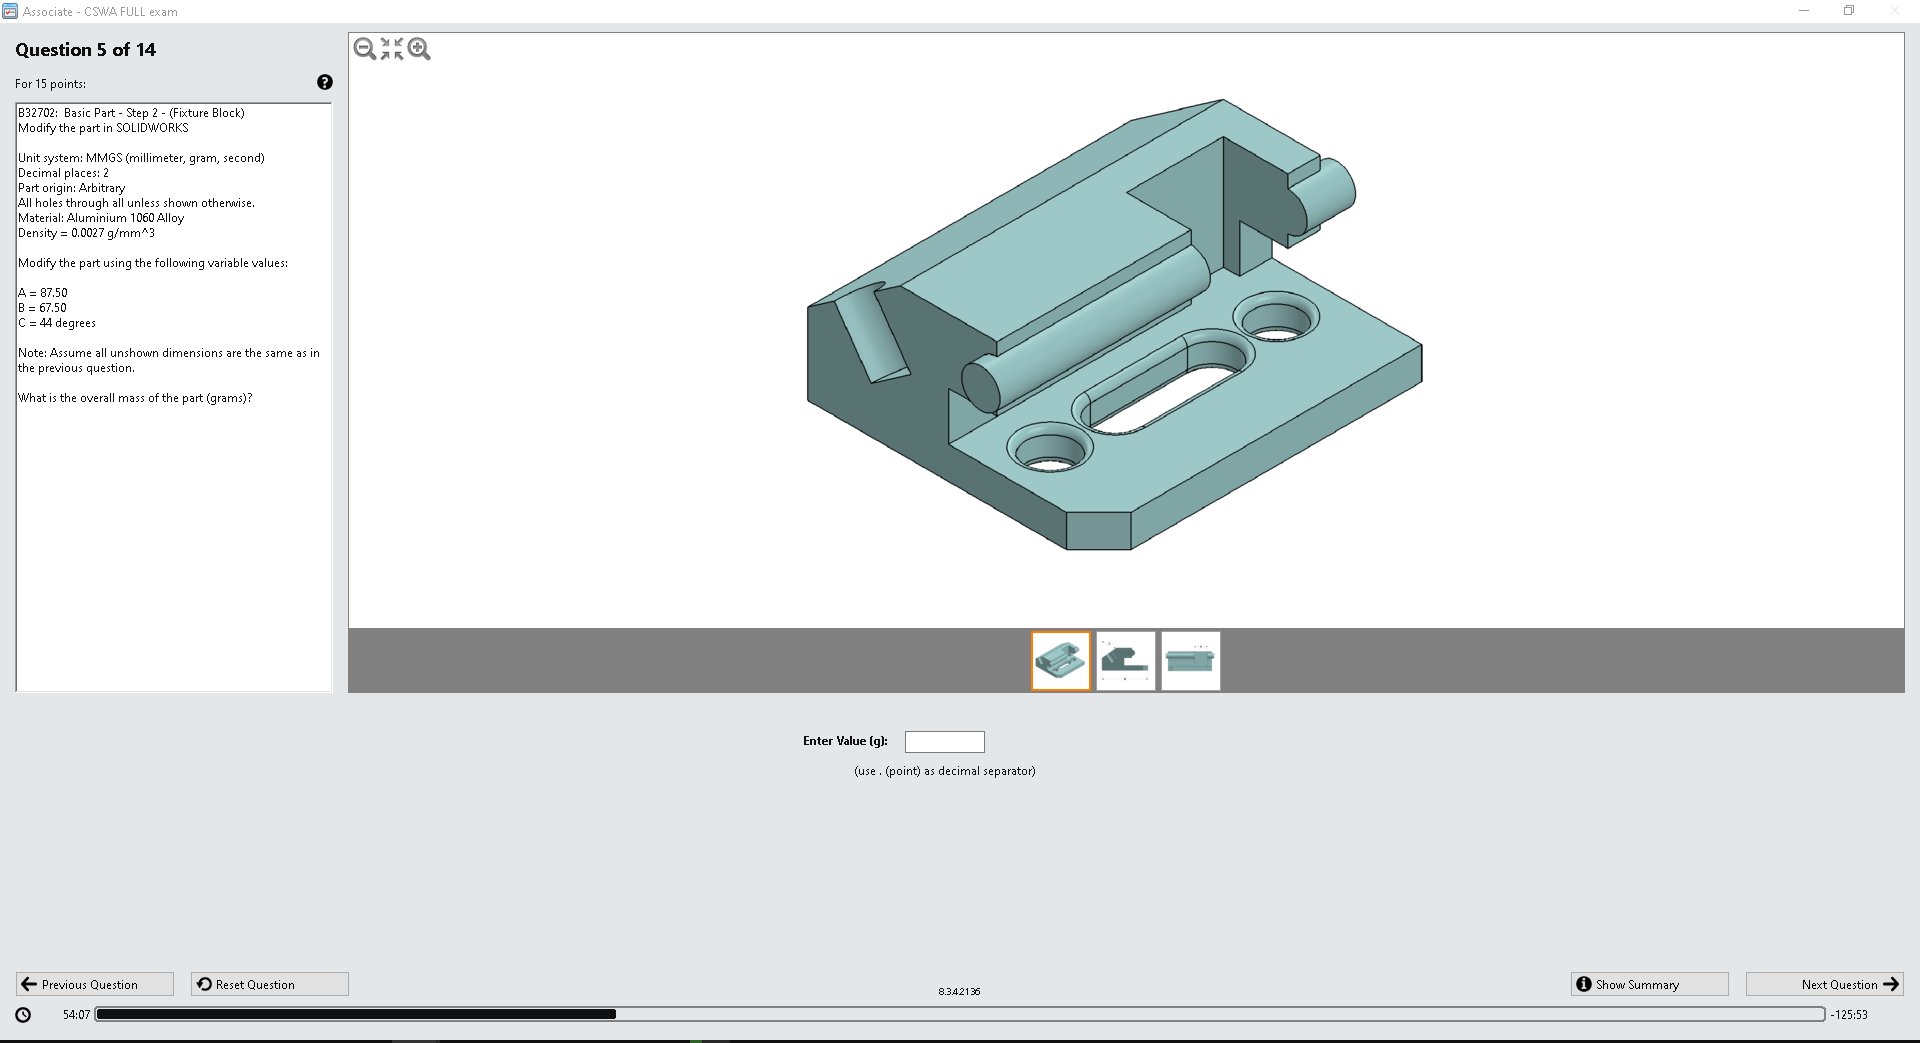The height and width of the screenshot is (1043, 1920).
Task: Click the Enter Value (g) input field
Action: pos(944,742)
